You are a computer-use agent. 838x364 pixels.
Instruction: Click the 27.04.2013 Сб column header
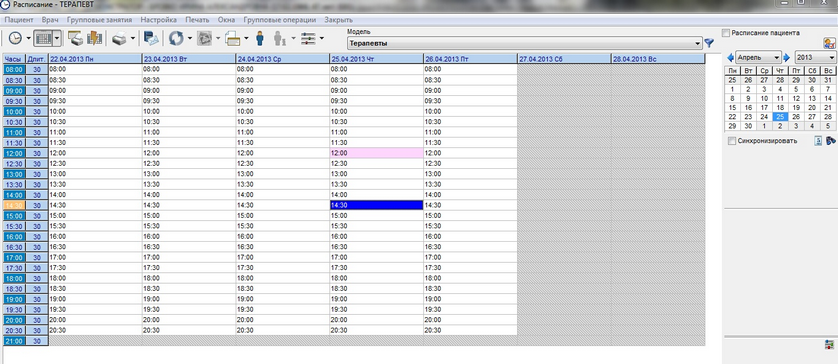pos(564,59)
